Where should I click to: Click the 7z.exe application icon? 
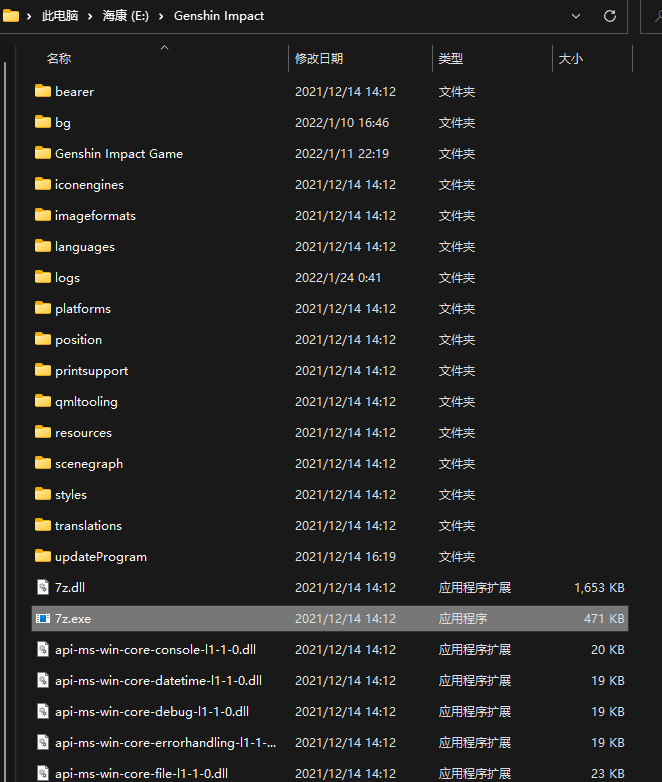point(43,618)
